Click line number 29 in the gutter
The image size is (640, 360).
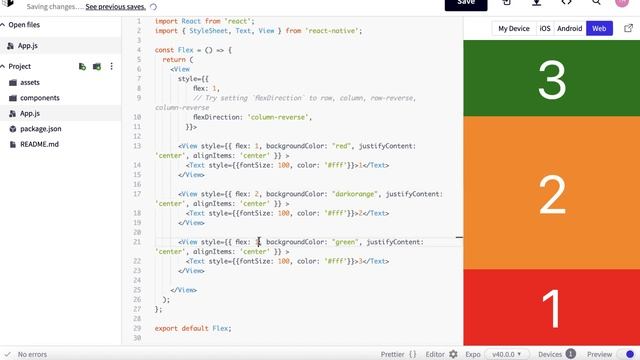coord(137,328)
